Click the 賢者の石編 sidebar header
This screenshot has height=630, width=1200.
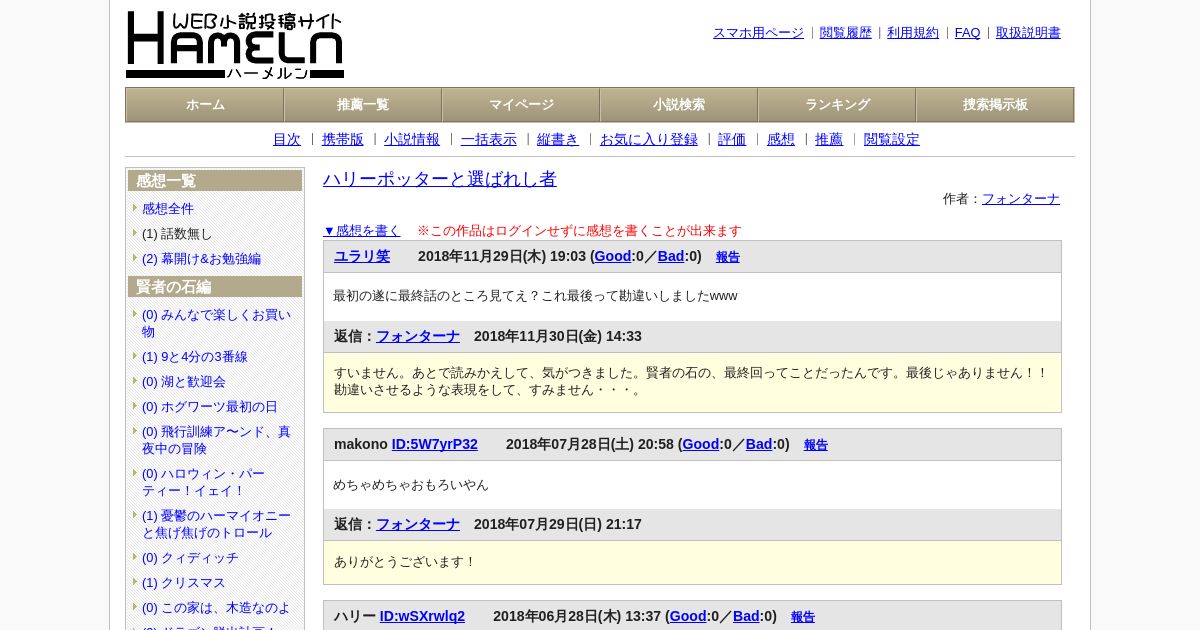pyautogui.click(x=215, y=287)
